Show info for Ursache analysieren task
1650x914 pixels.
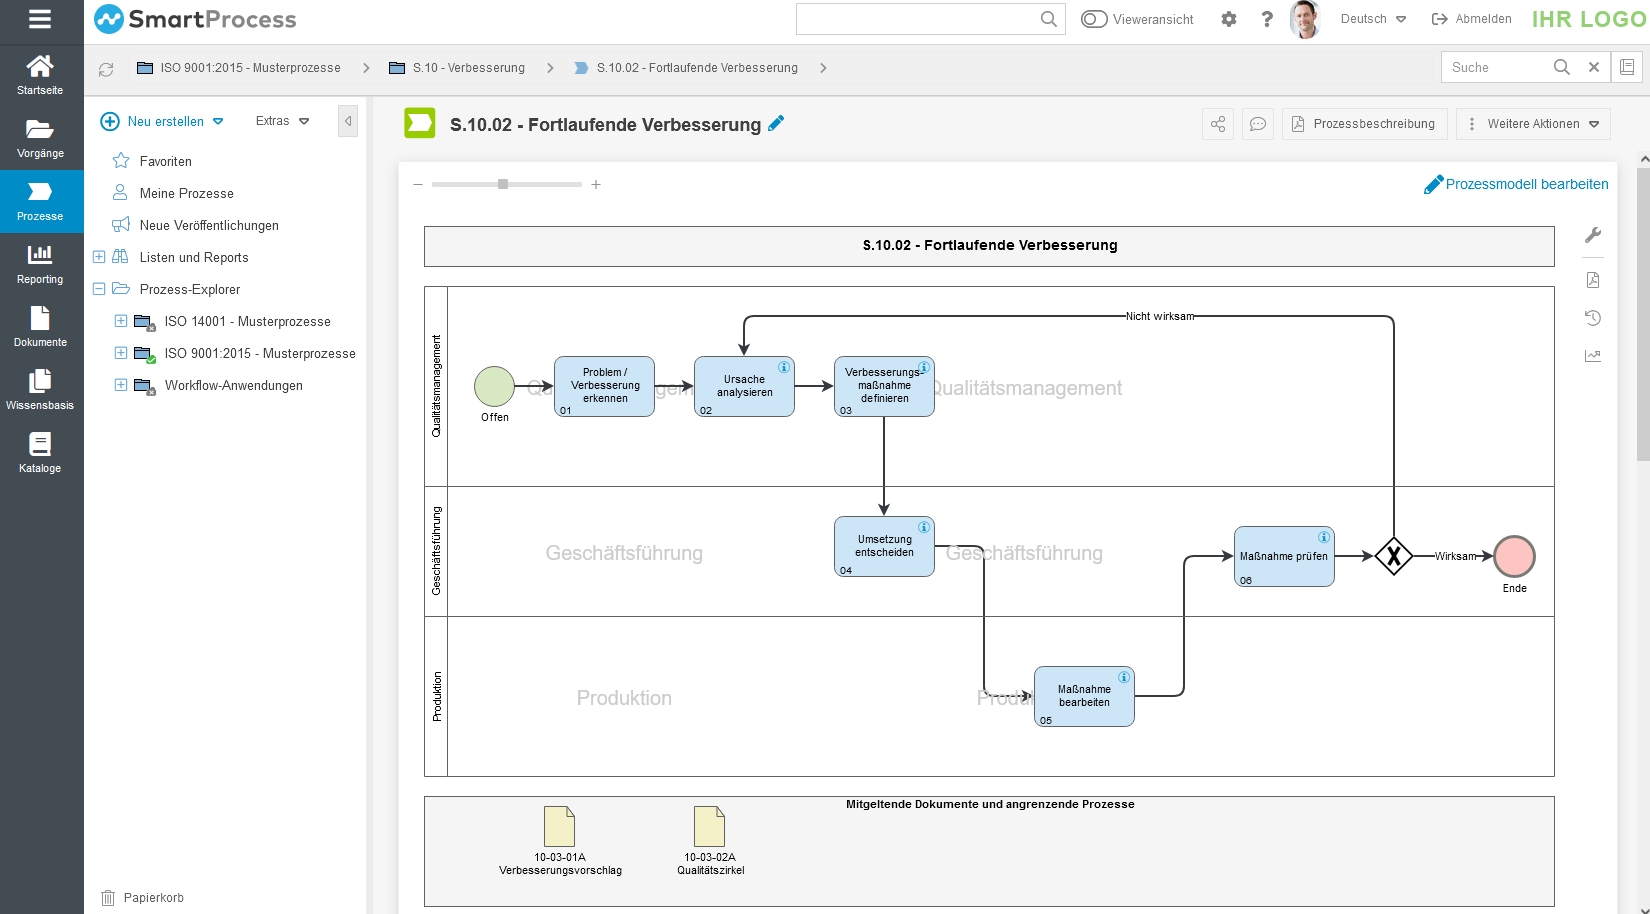pos(784,367)
